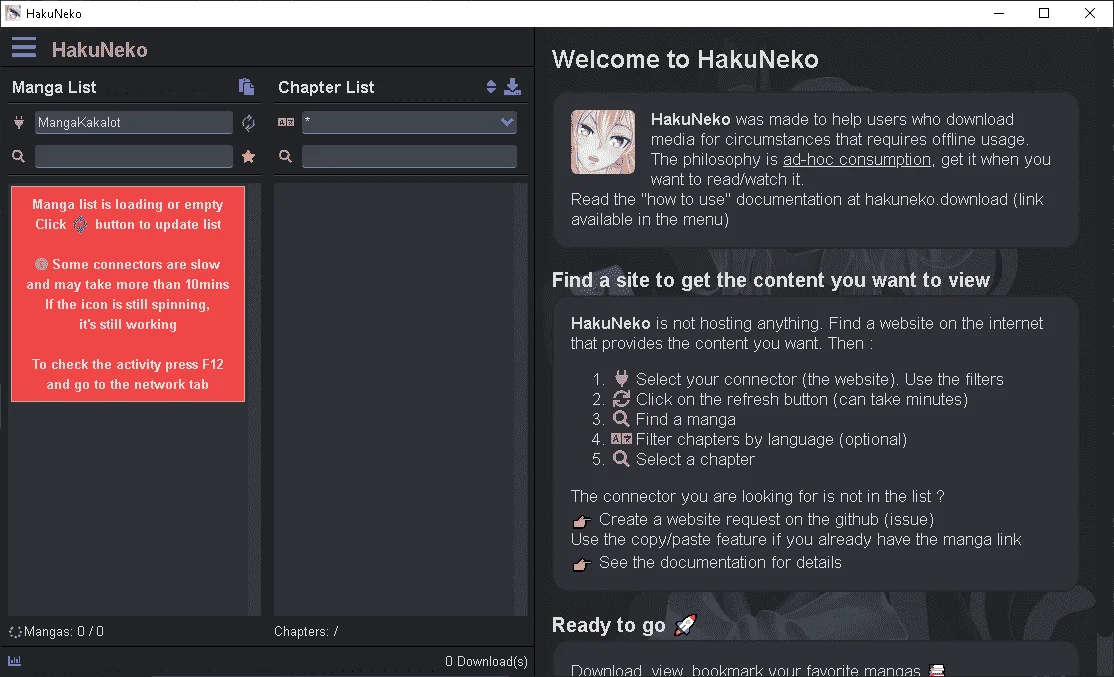The height and width of the screenshot is (677, 1114).
Task: Focus the chapter search input field
Action: pyautogui.click(x=409, y=156)
